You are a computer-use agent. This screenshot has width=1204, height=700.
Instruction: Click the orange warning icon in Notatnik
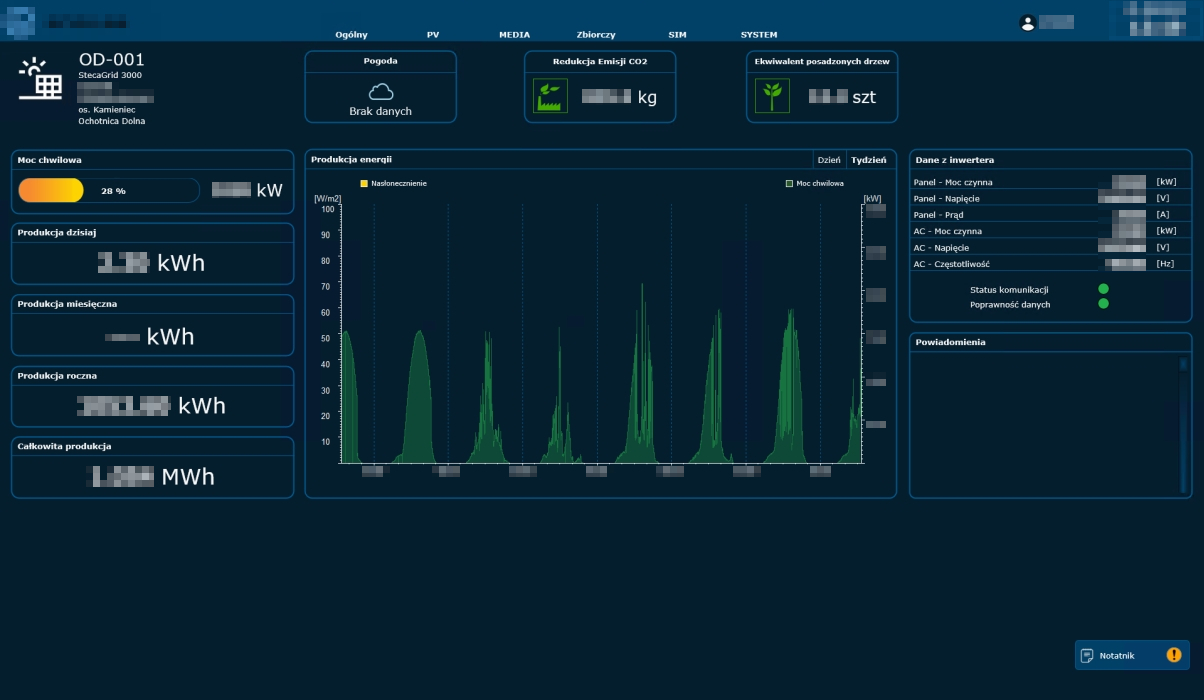[x=1173, y=656]
